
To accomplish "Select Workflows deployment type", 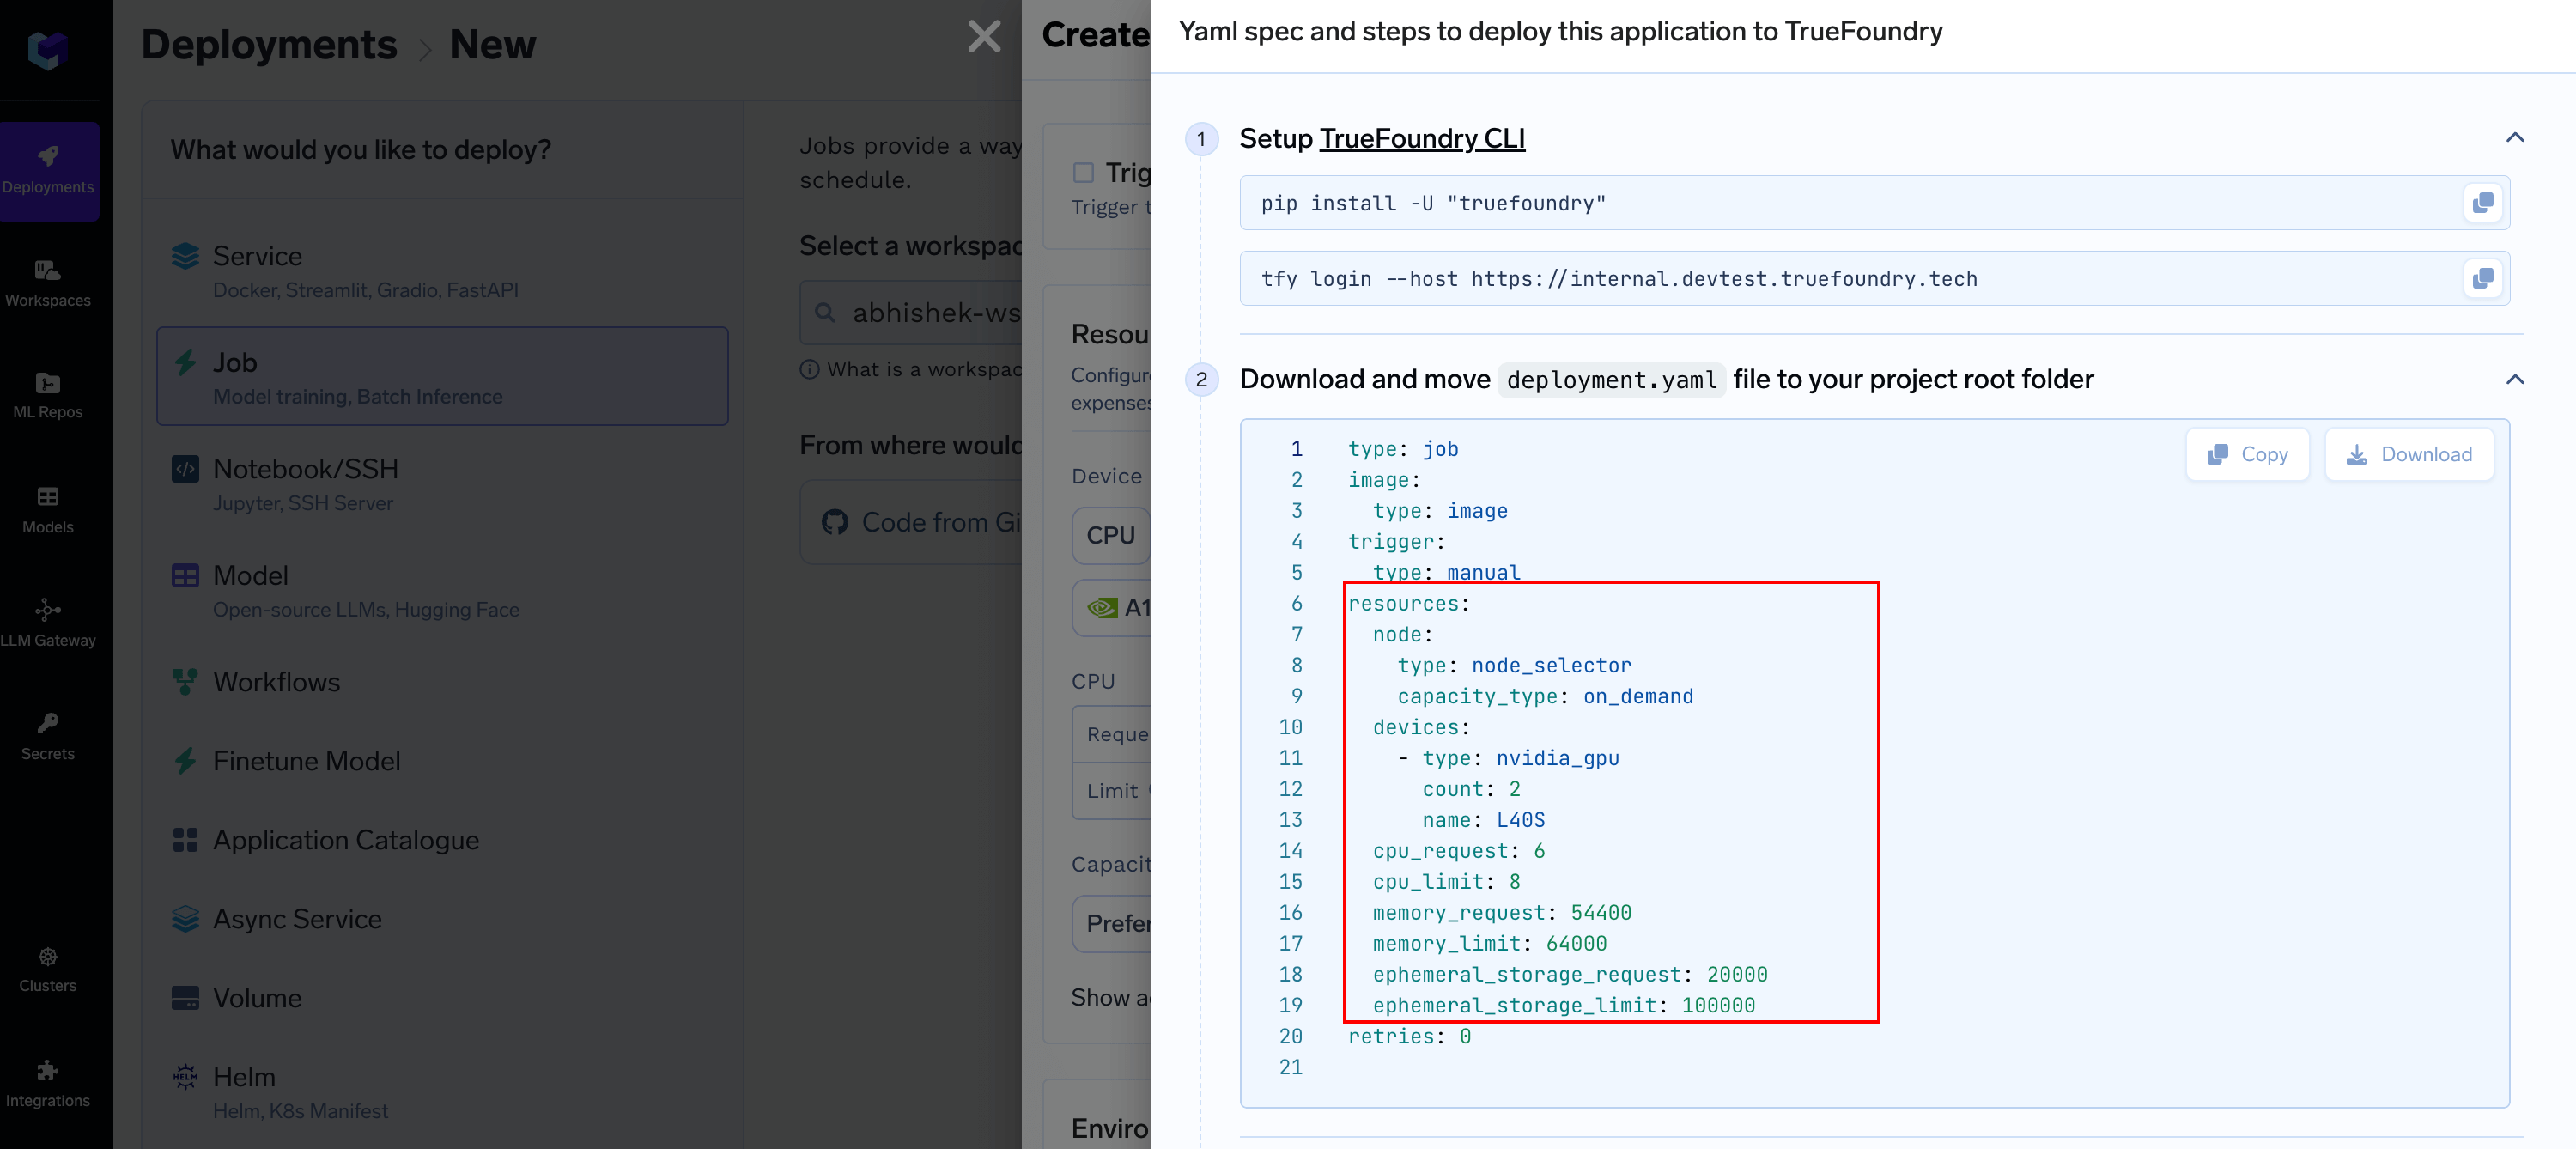I will 442,682.
